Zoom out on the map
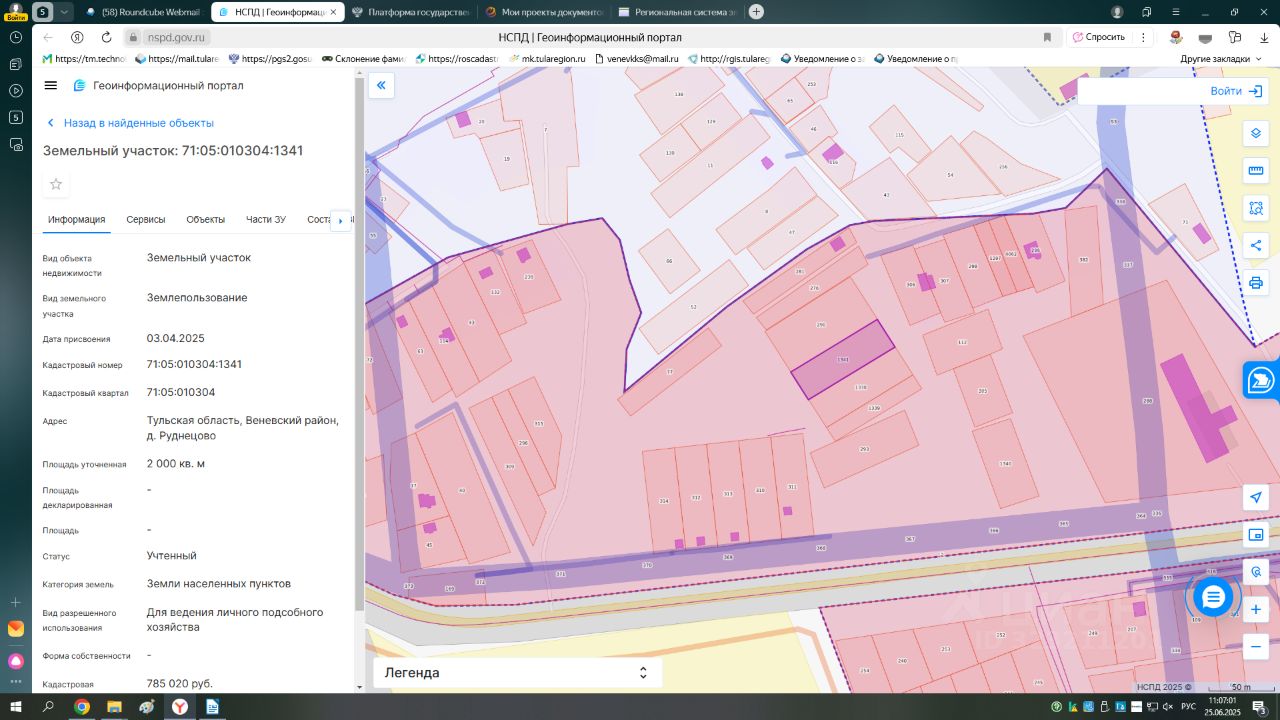 click(x=1256, y=647)
